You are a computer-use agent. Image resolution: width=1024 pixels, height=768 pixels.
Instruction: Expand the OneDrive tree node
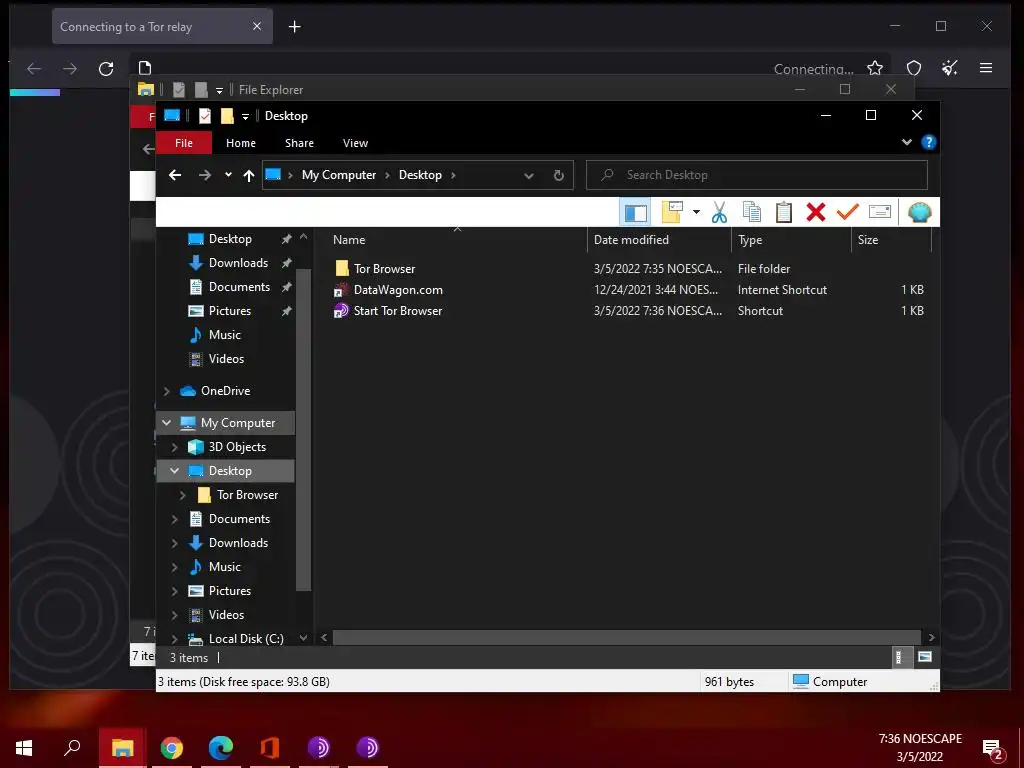coord(167,391)
